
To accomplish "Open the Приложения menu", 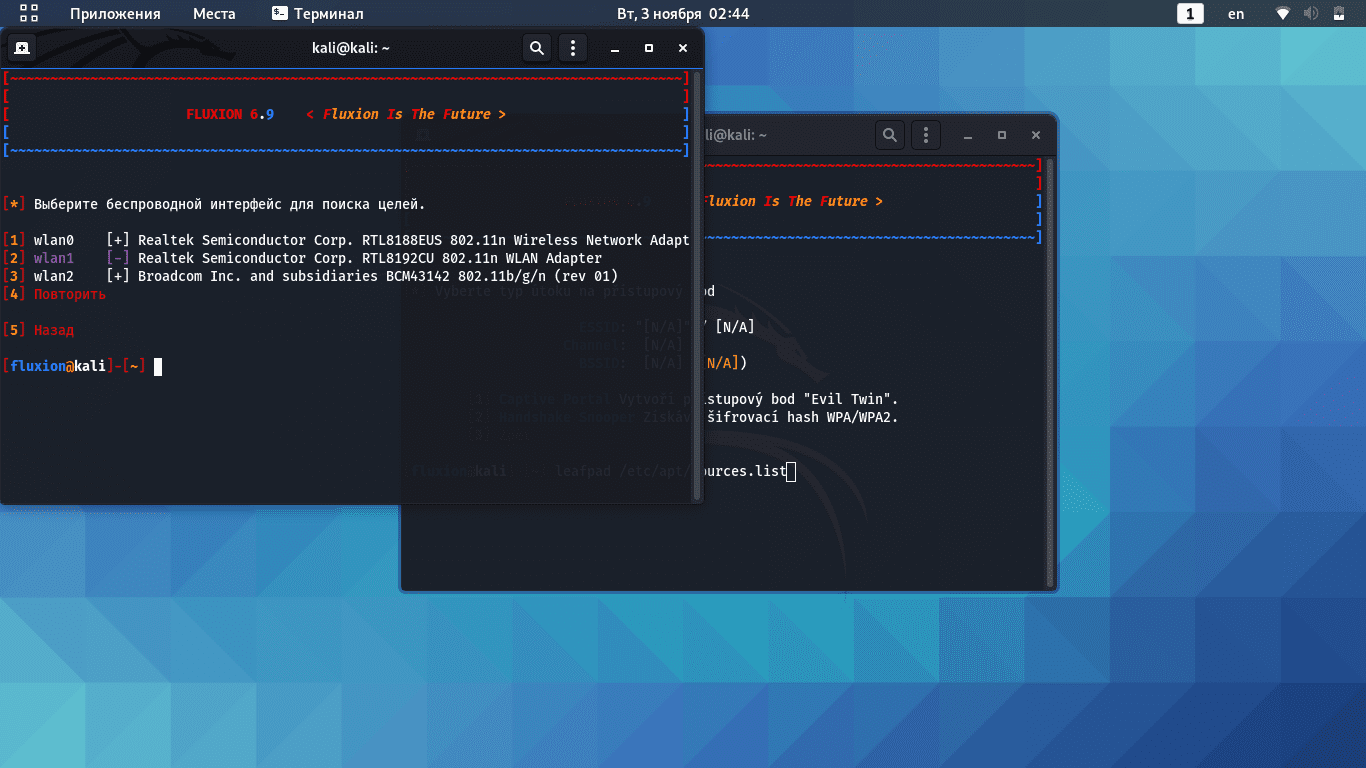I will tap(115, 13).
